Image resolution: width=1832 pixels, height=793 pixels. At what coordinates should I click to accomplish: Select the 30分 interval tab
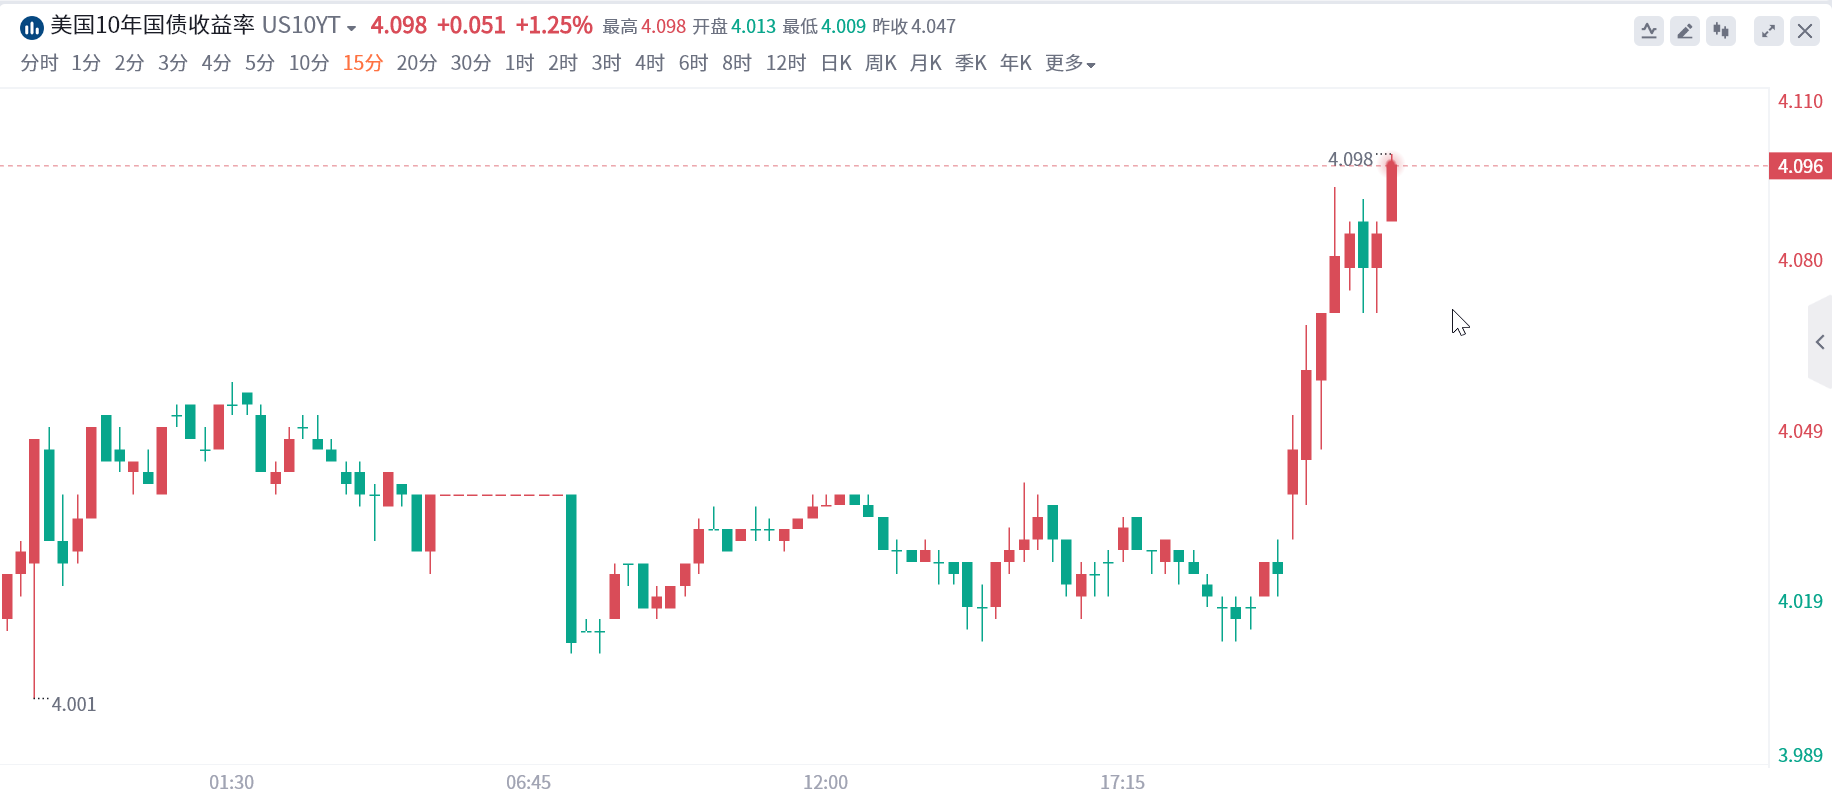click(470, 64)
